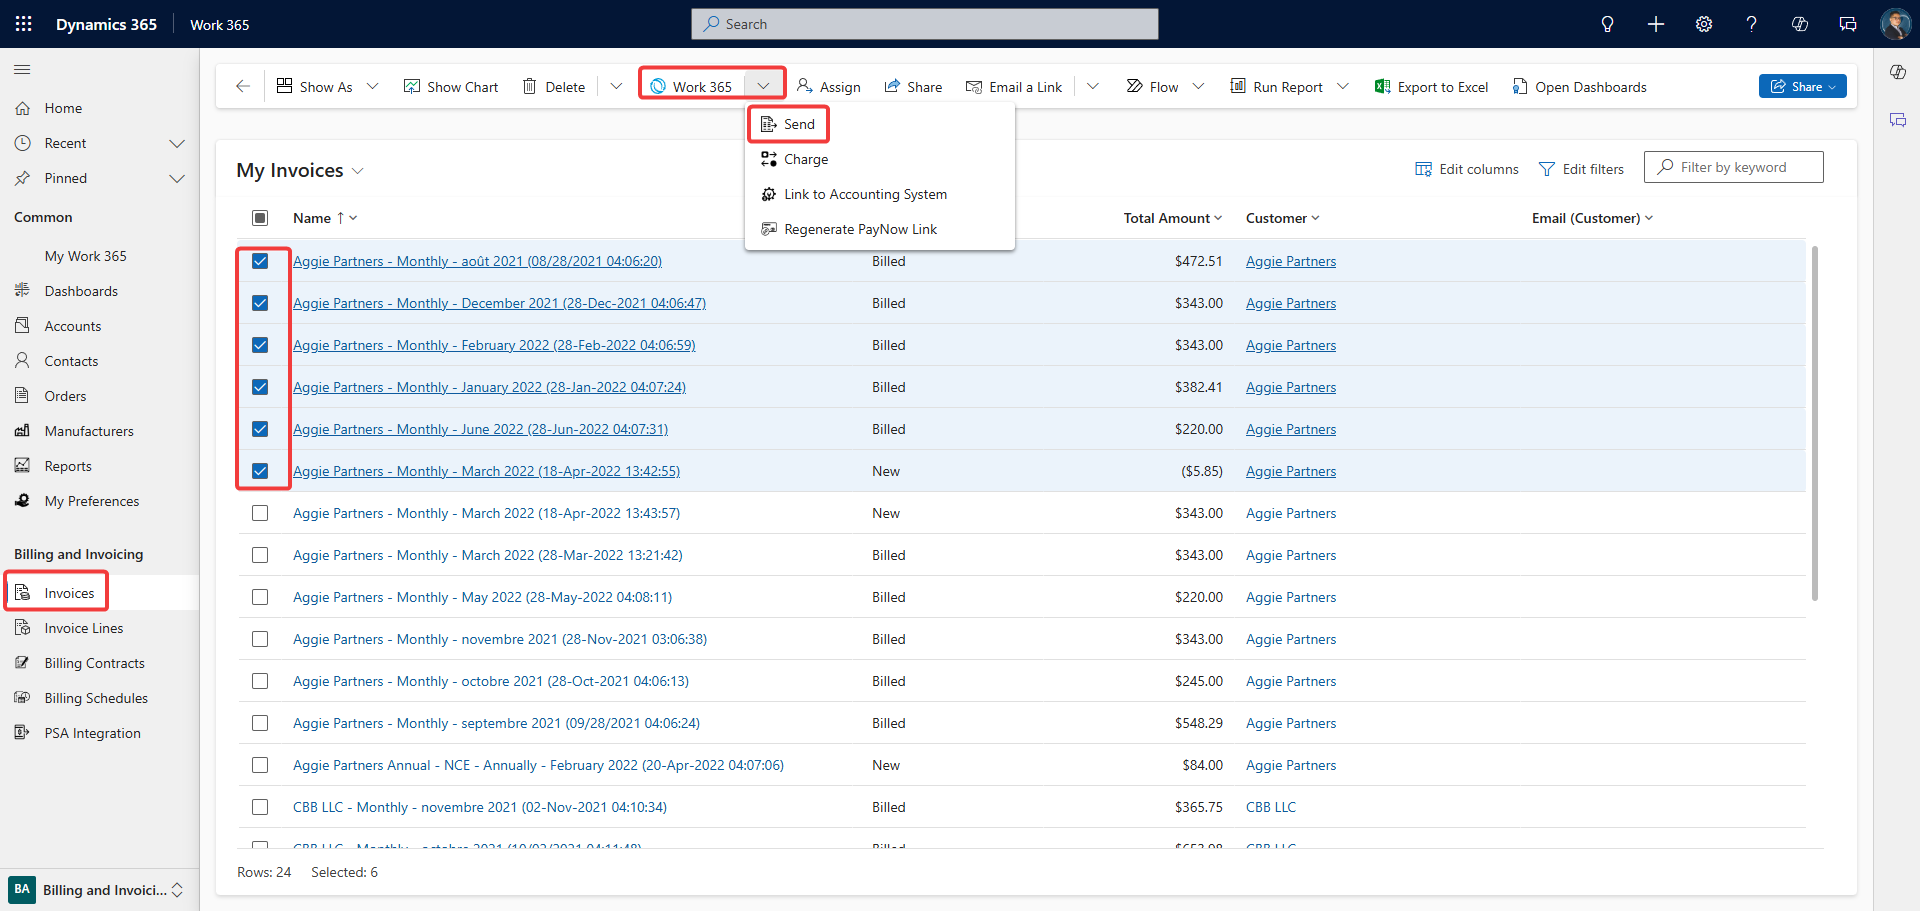Click the Delete trash button
Screen dimensions: 1920x911
point(554,87)
